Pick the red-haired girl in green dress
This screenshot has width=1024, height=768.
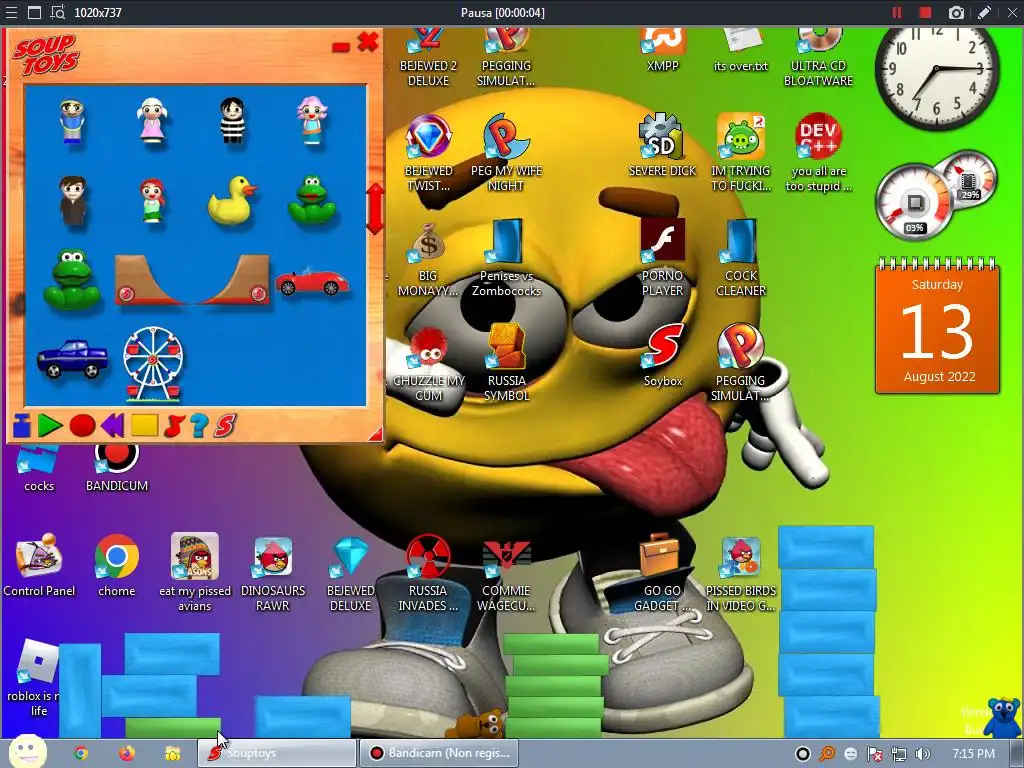point(152,201)
